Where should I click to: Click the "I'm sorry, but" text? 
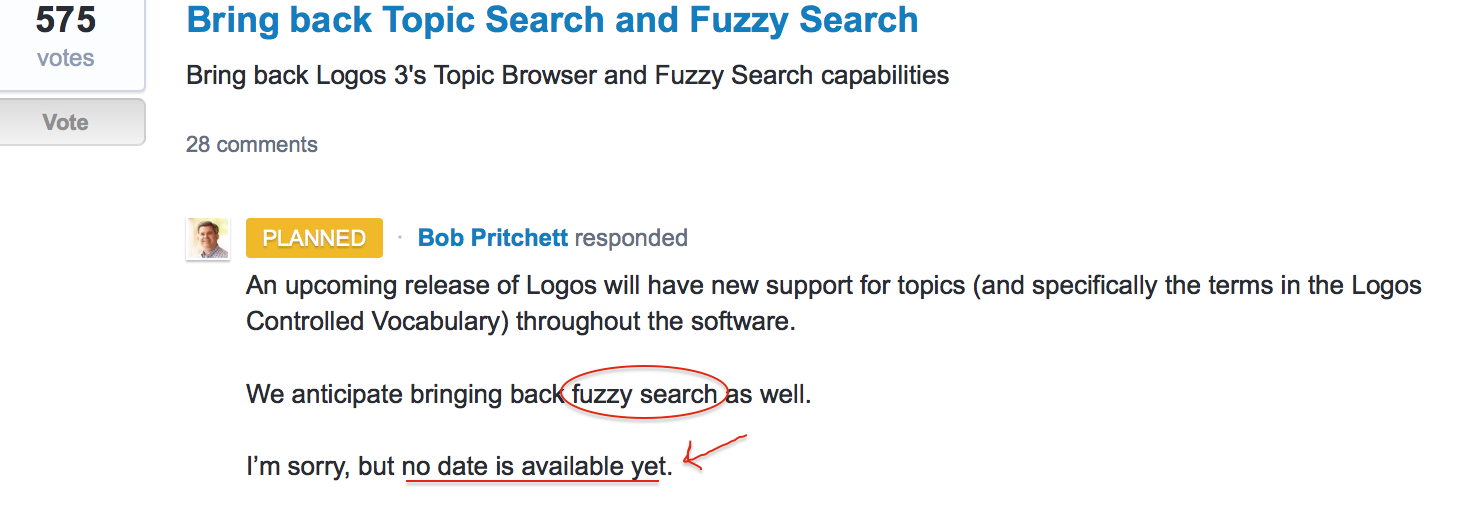click(320, 467)
